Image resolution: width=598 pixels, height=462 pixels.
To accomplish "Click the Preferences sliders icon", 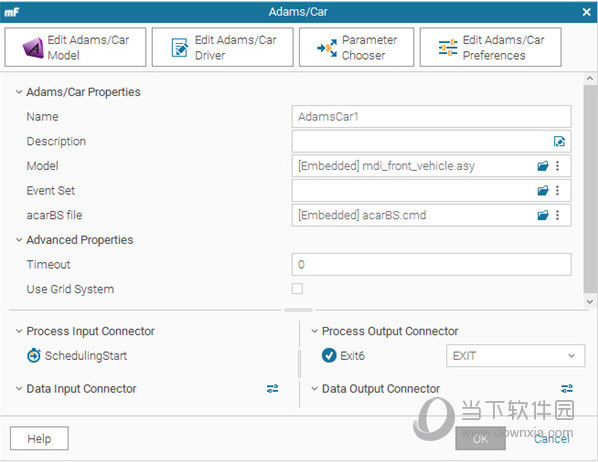I will (448, 48).
